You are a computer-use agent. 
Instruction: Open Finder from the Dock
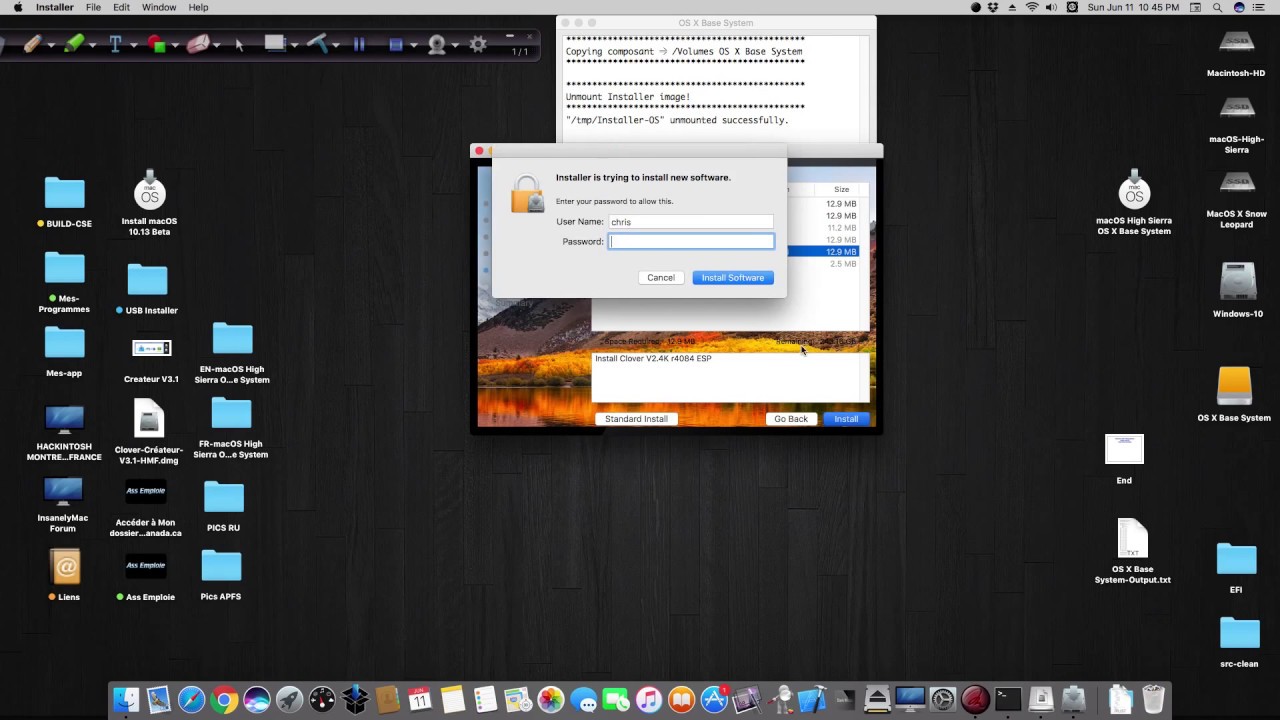[x=126, y=699]
